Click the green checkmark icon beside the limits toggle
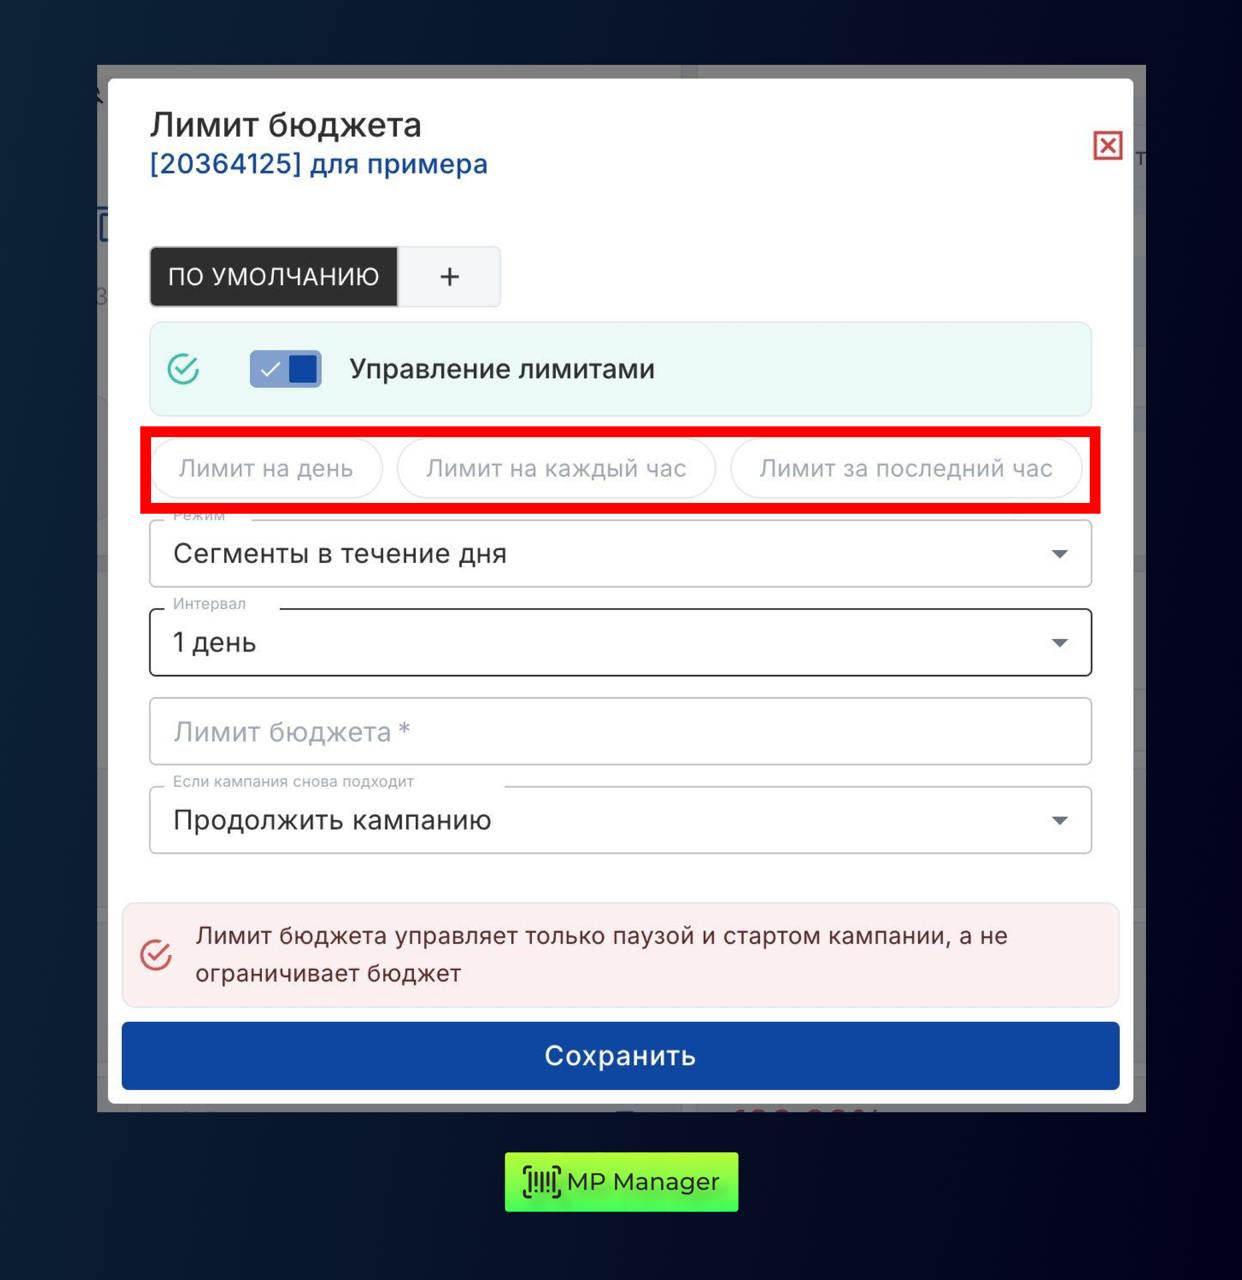Screen dimensions: 1242x1280 (183, 369)
